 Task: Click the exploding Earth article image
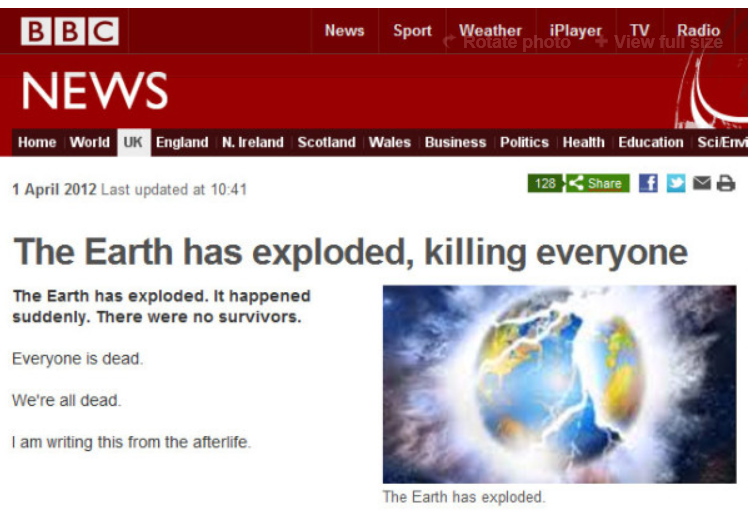(559, 384)
